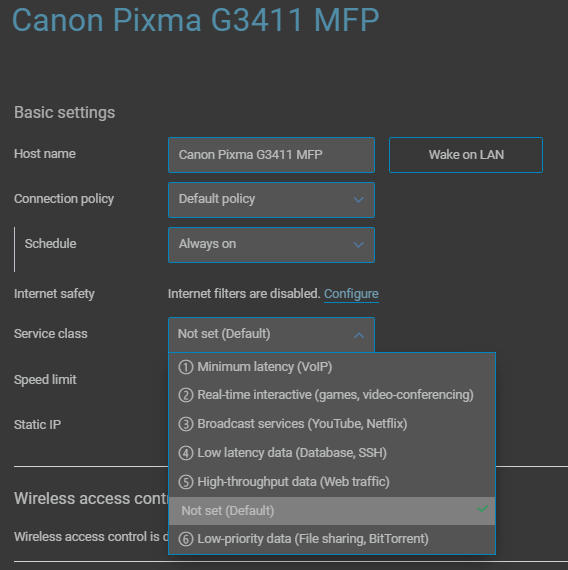568x570 pixels.
Task: Open the Configure internet filters link
Action: pos(351,294)
